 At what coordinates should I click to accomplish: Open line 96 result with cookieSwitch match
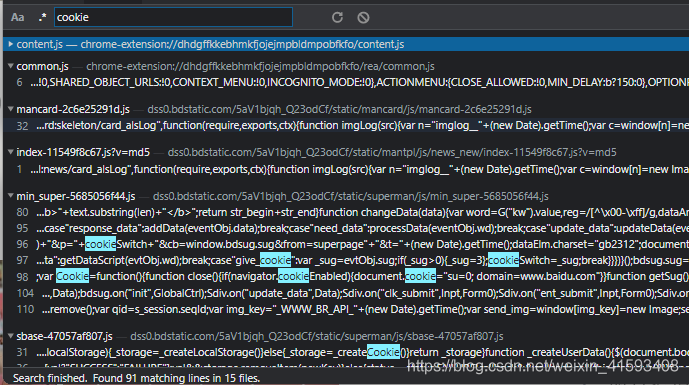tap(346, 244)
